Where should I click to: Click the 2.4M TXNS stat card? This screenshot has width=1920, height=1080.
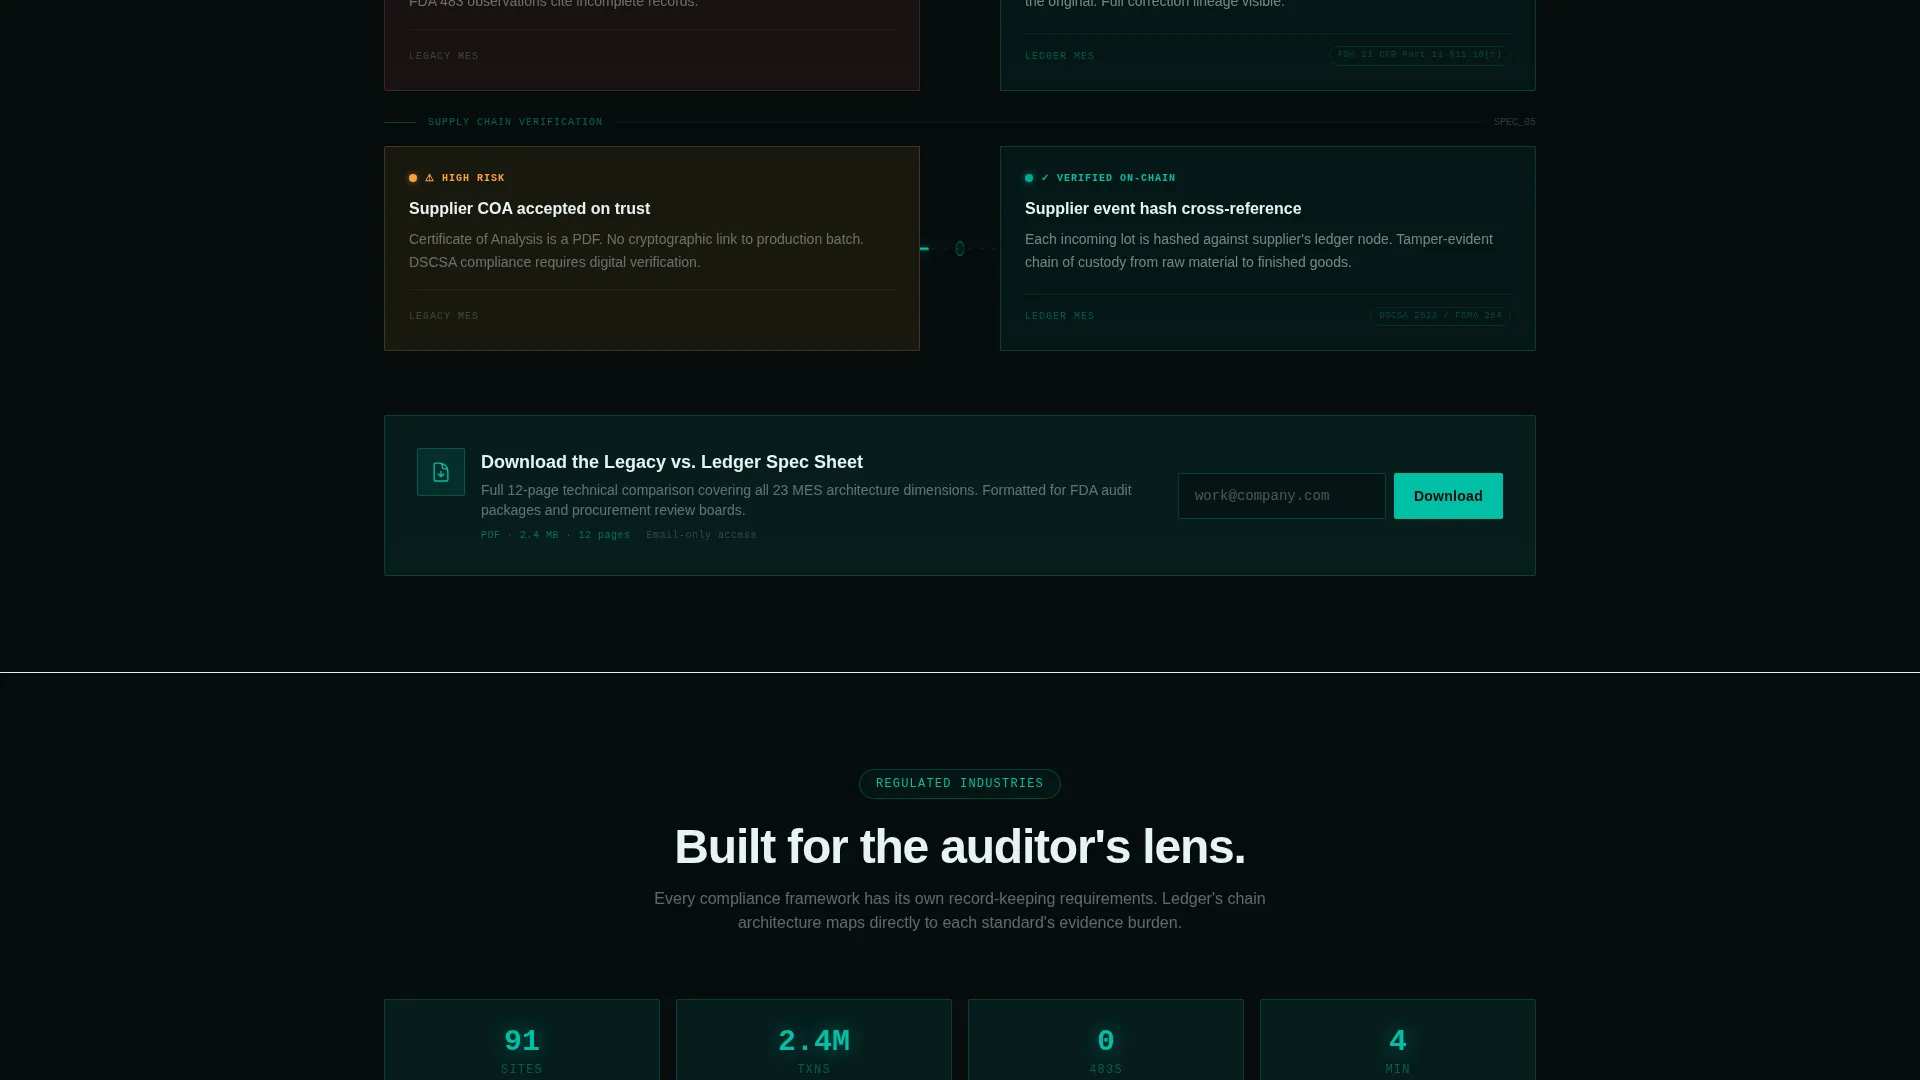click(814, 1040)
